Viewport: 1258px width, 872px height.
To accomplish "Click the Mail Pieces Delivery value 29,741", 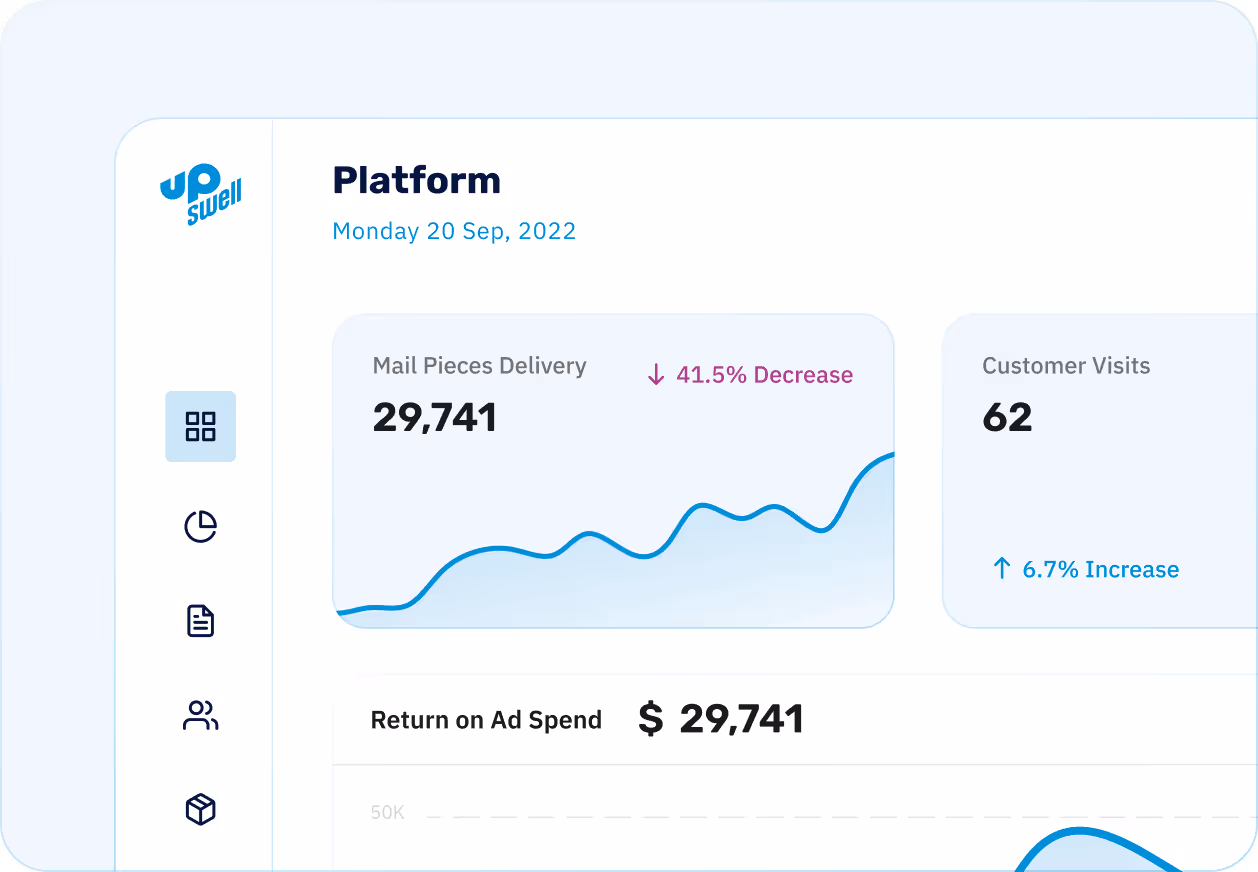I will coord(435,417).
